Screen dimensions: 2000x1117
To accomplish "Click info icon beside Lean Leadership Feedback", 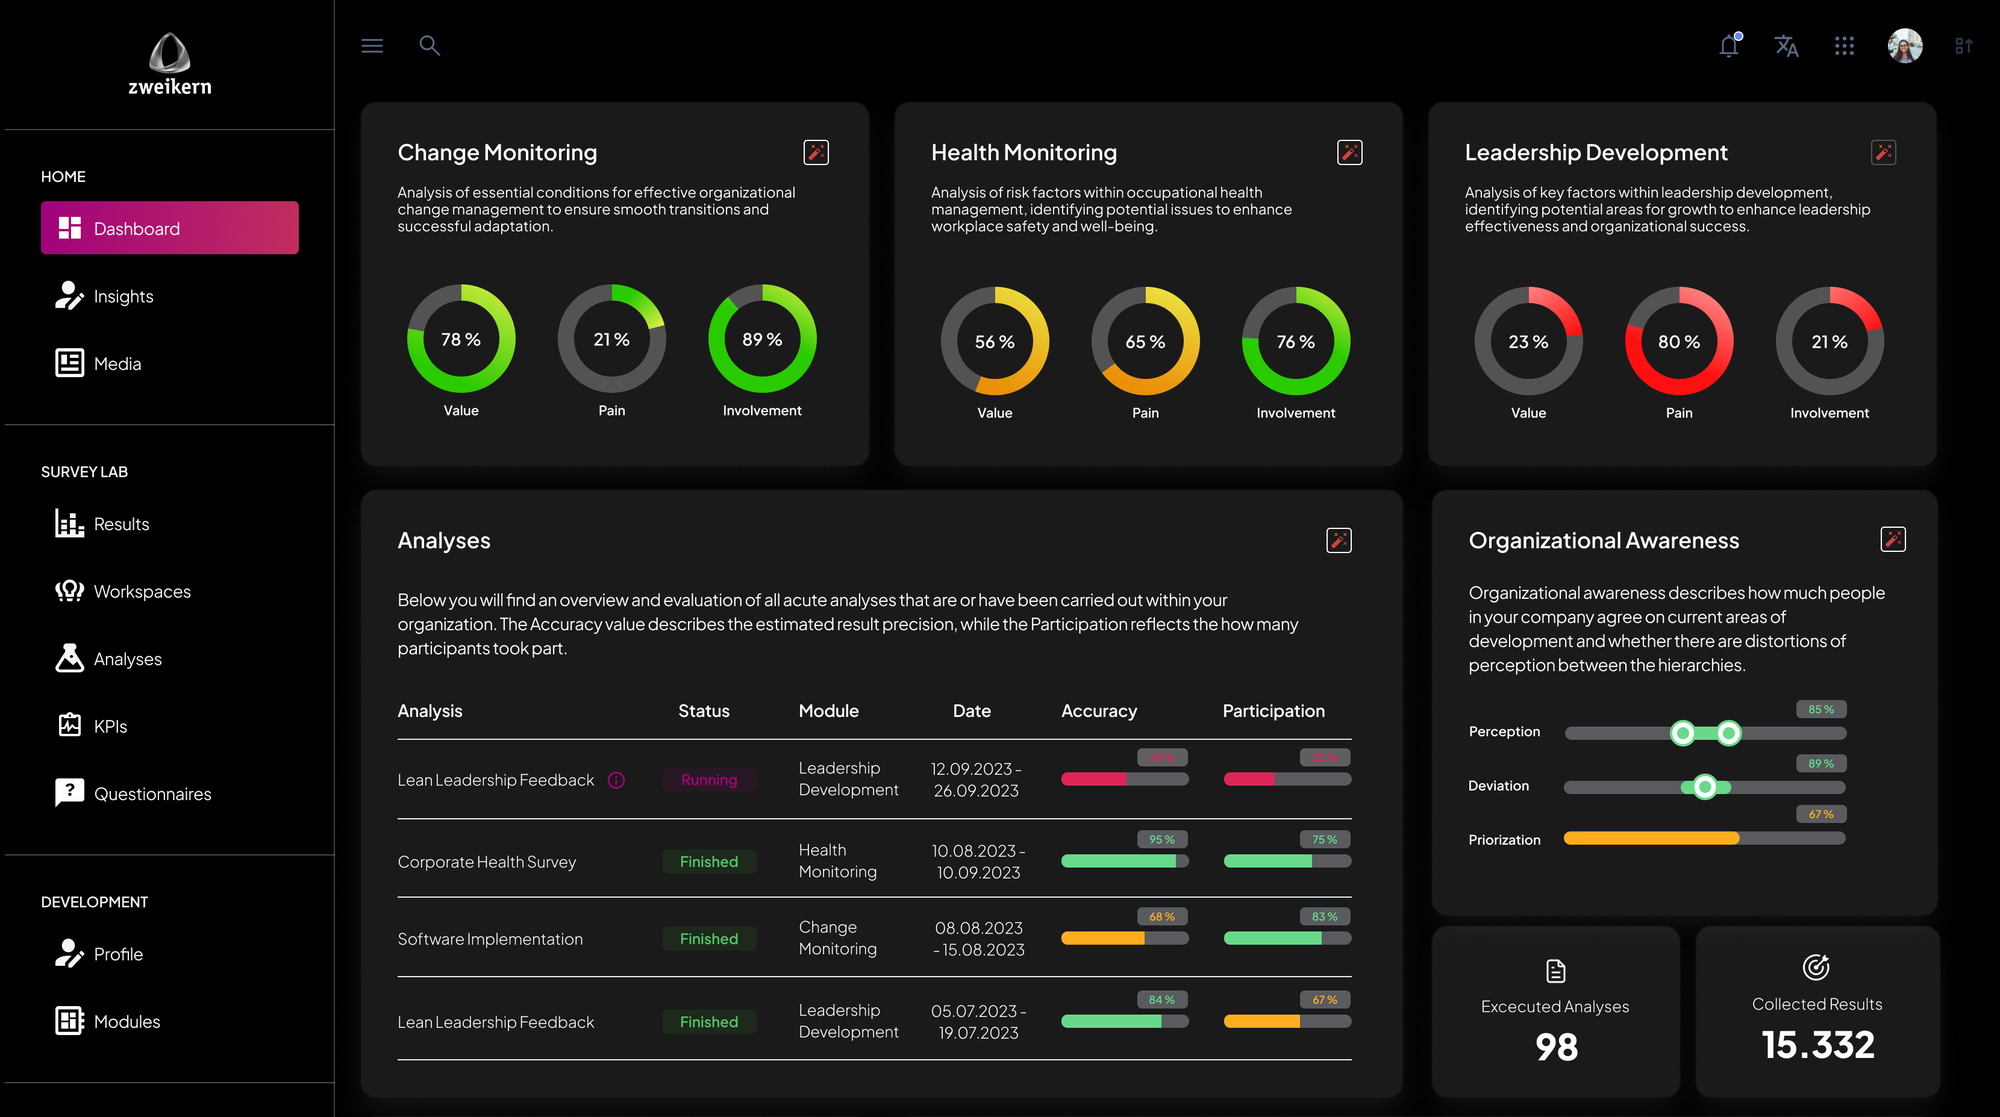I will click(616, 780).
